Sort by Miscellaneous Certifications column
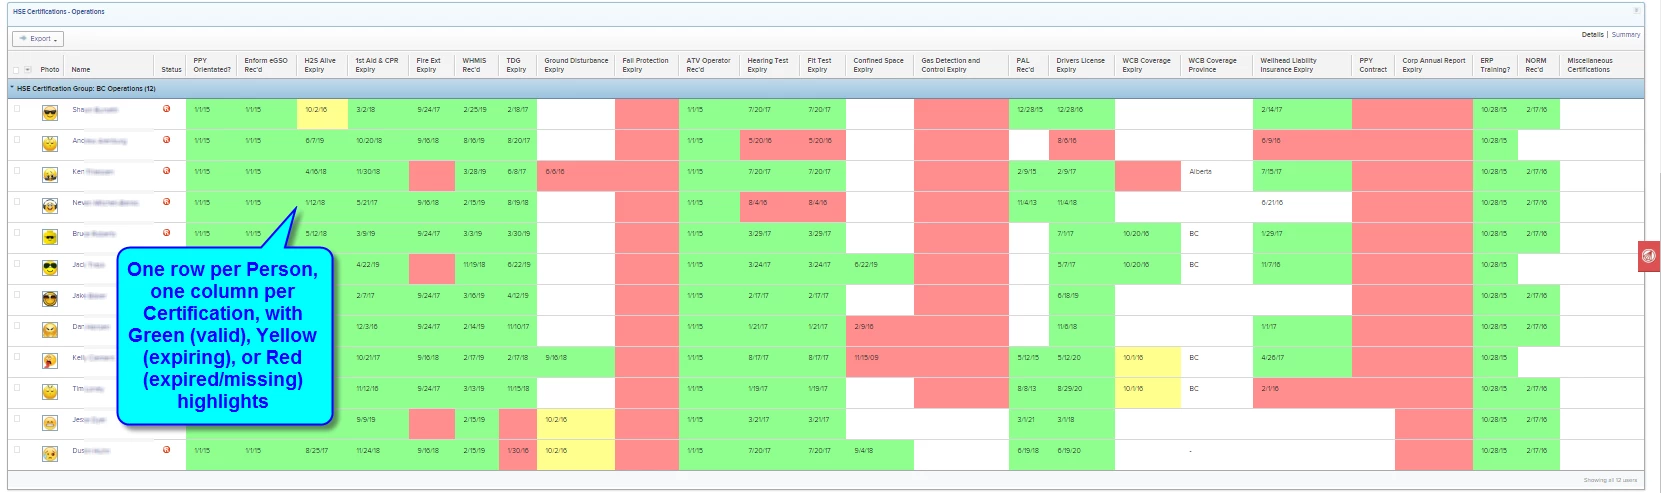Viewport: 1661px width, 493px height. click(1589, 65)
